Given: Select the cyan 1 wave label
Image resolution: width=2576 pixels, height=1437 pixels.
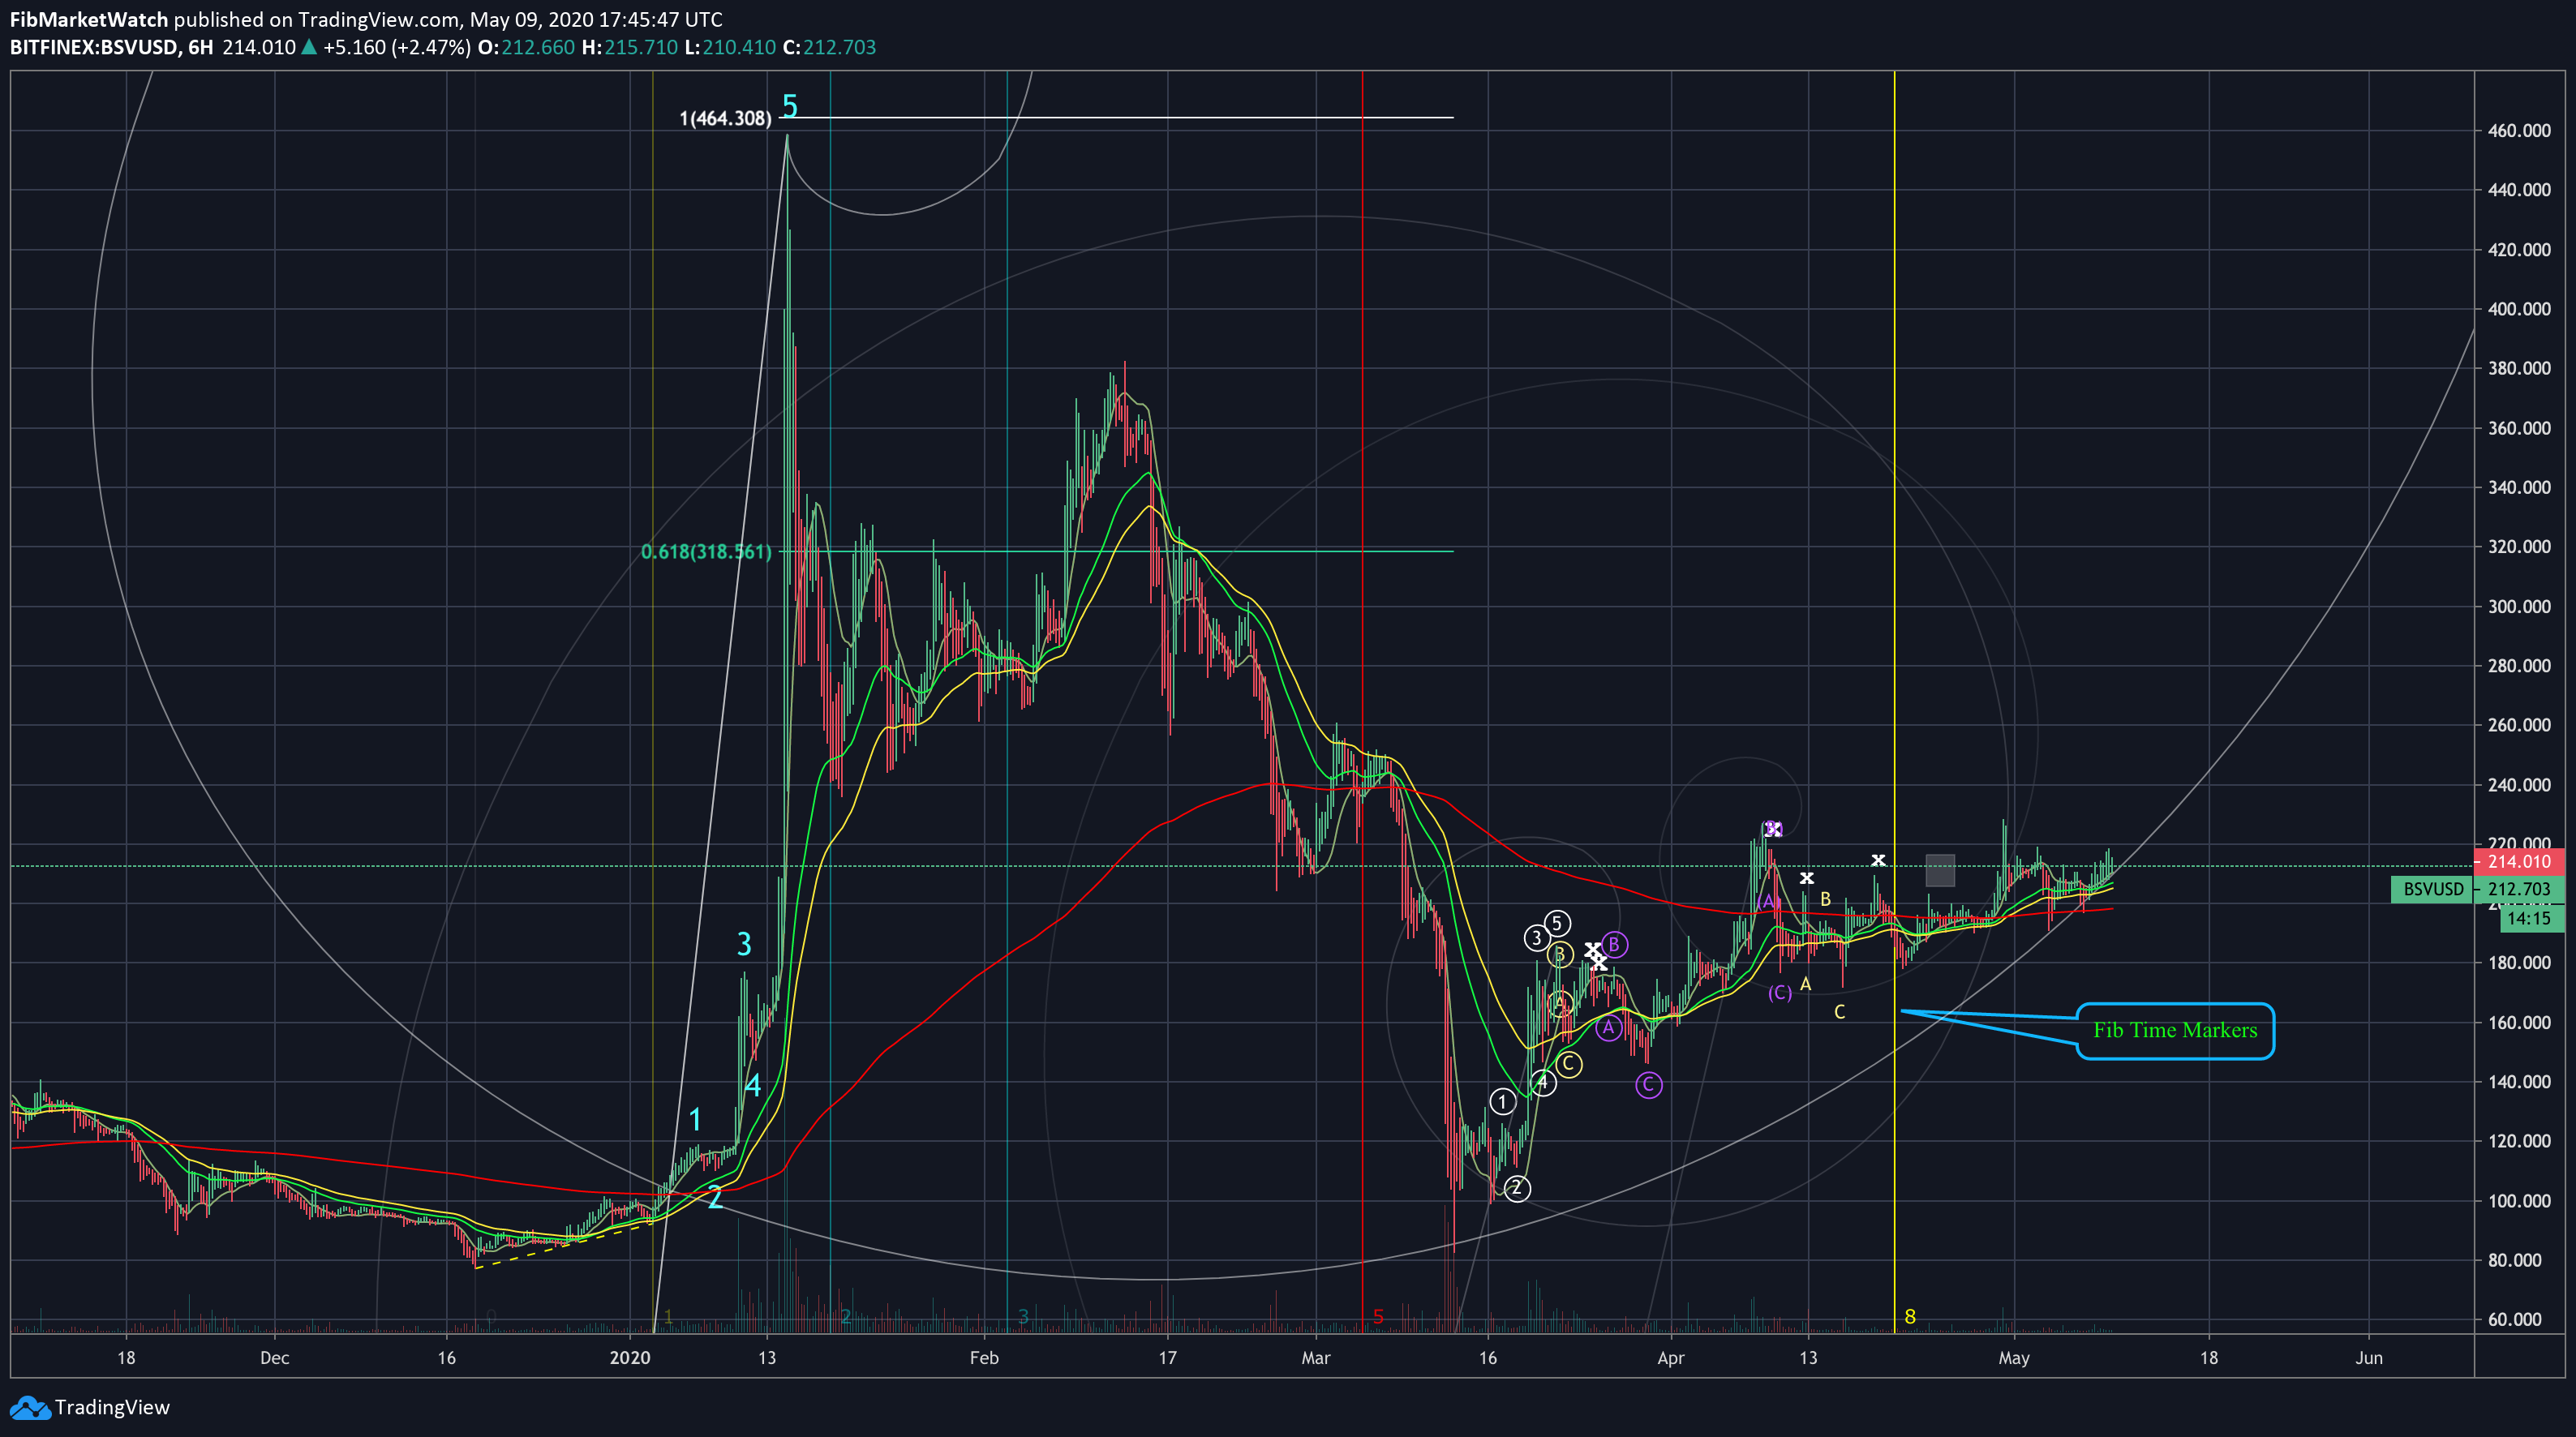Looking at the screenshot, I should click(x=696, y=1119).
